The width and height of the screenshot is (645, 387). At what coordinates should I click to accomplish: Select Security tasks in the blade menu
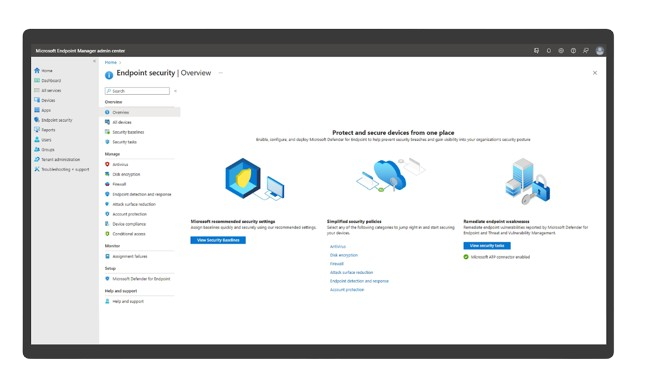point(121,142)
